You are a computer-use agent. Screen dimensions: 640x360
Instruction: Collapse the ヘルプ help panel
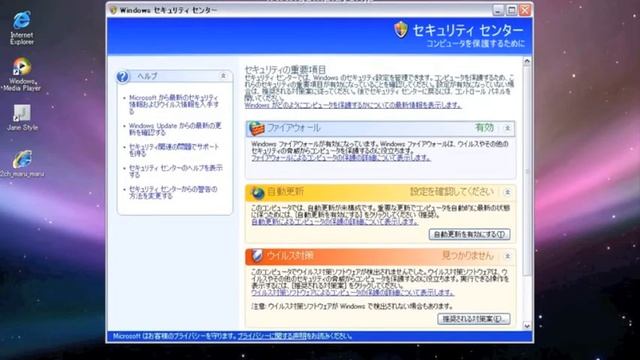pos(223,76)
